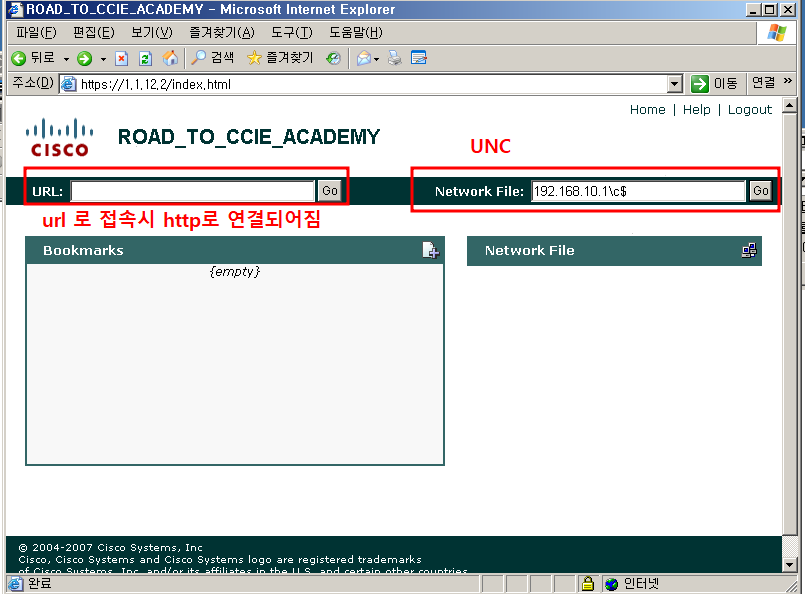Open the Search (검색) toolbar button
This screenshot has height=594, width=805.
(212, 58)
